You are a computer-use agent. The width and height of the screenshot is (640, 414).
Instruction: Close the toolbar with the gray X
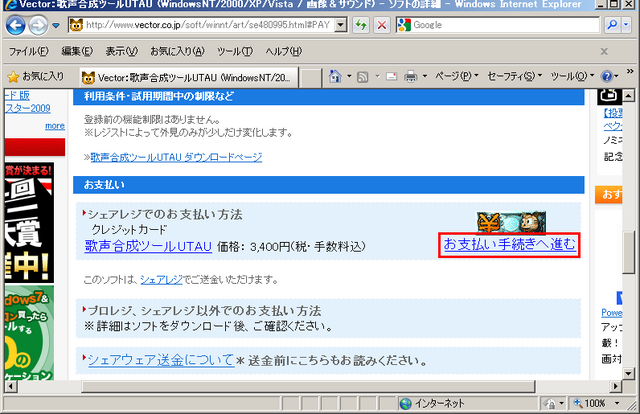coord(604,51)
